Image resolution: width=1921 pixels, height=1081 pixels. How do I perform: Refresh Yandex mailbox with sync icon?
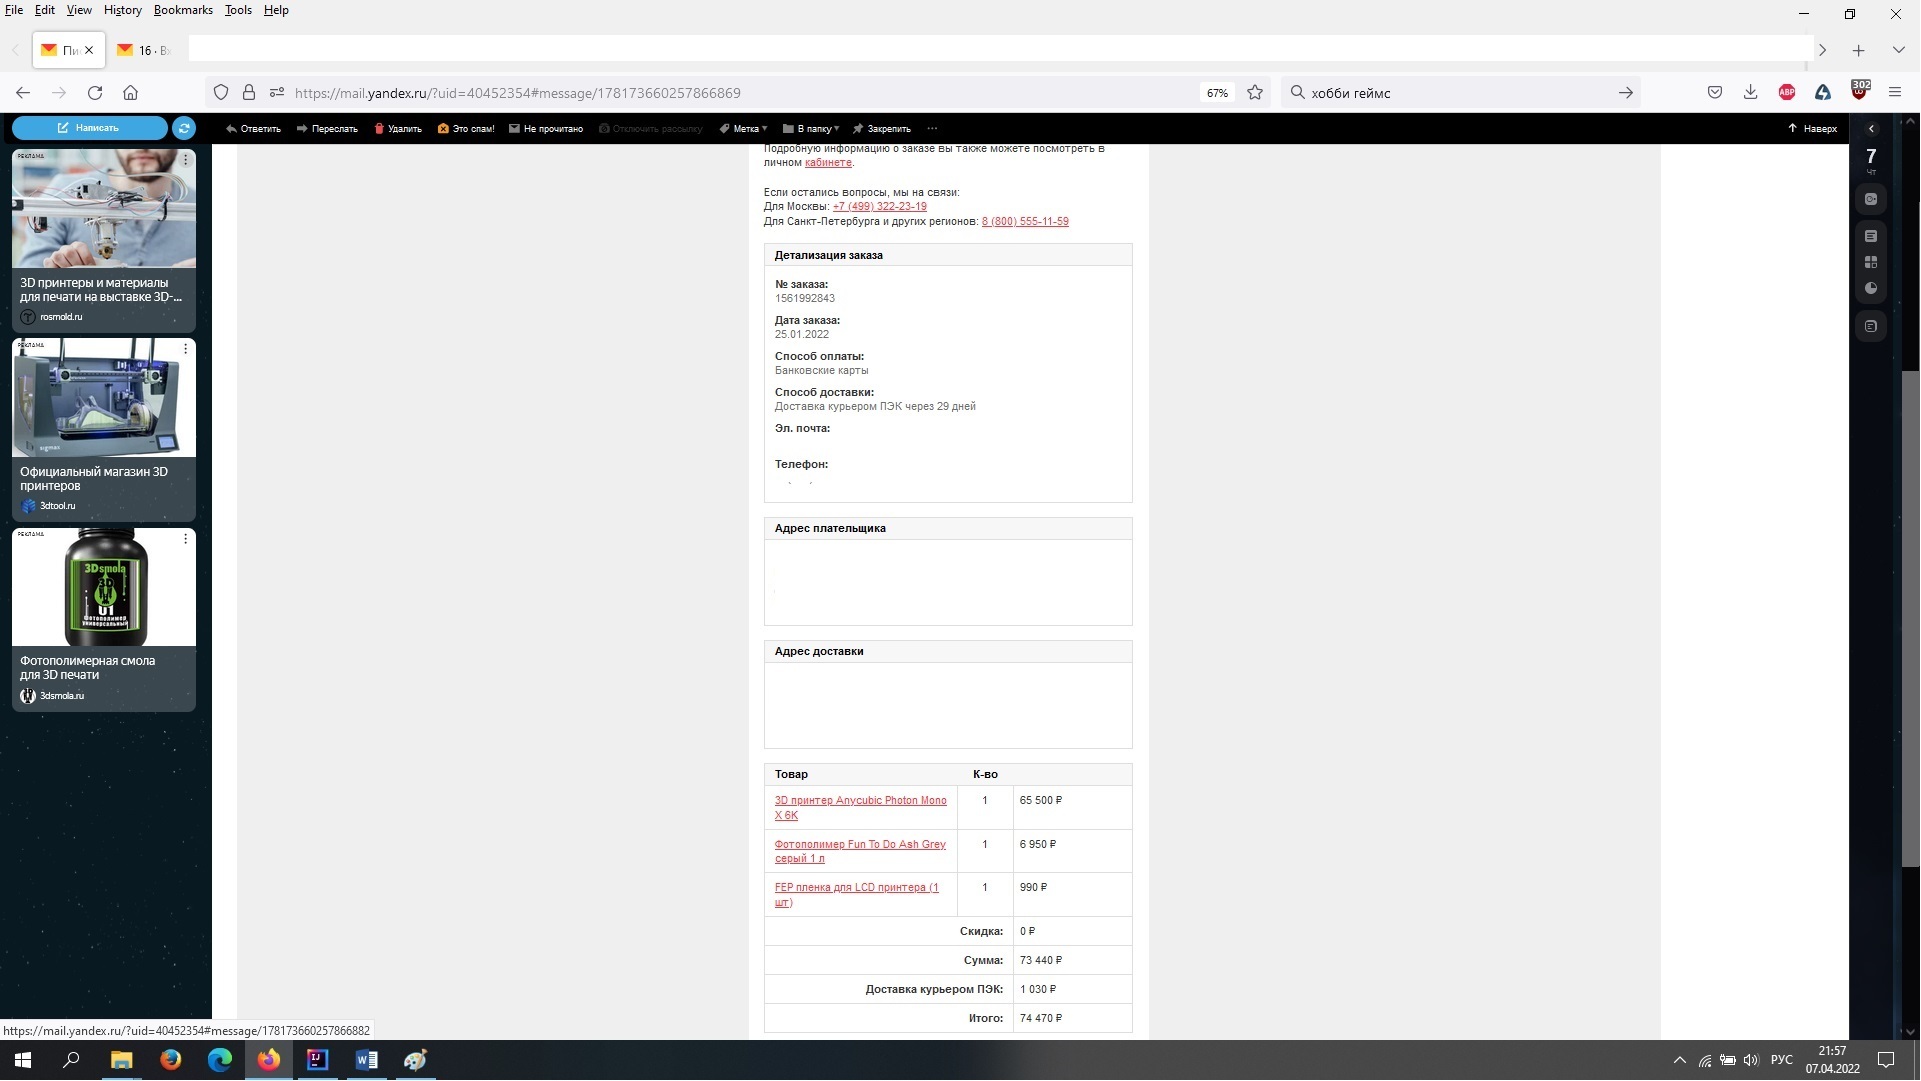click(x=184, y=128)
